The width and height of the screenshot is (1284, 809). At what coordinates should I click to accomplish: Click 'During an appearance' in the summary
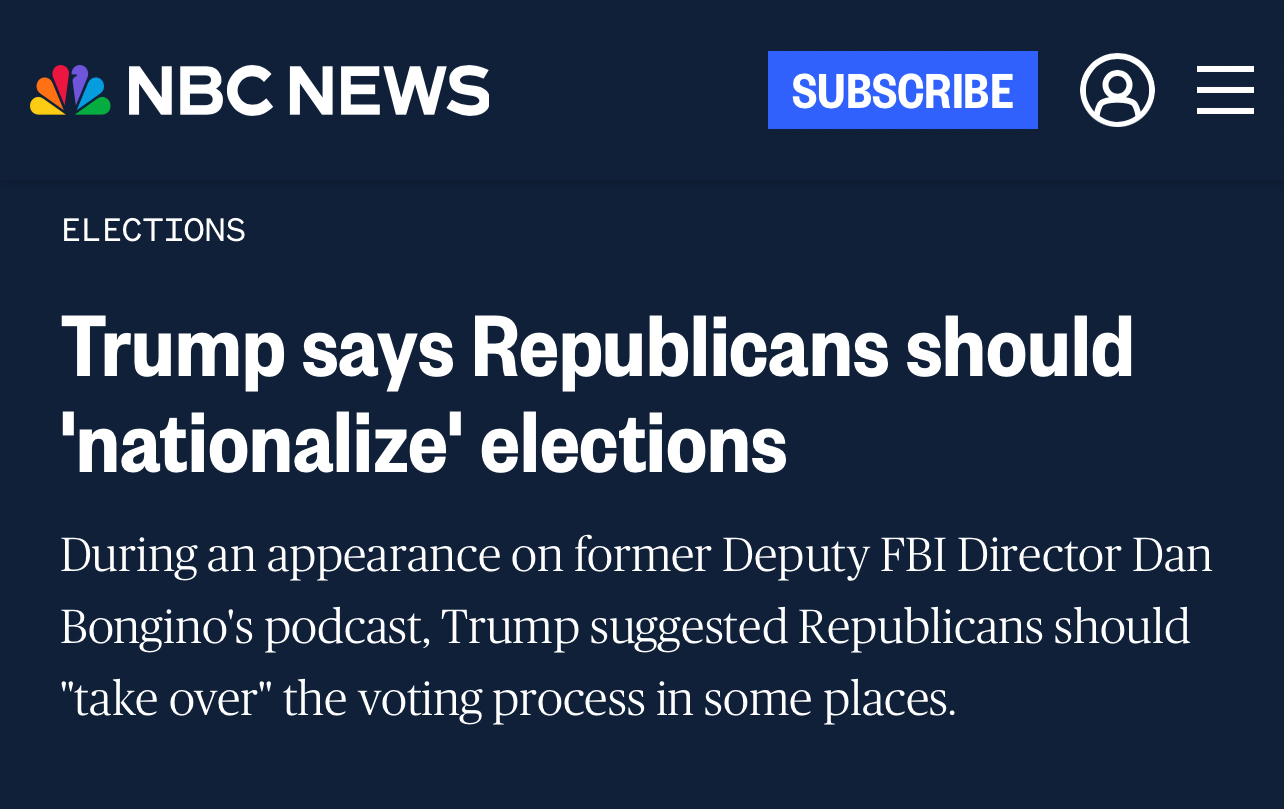(280, 555)
